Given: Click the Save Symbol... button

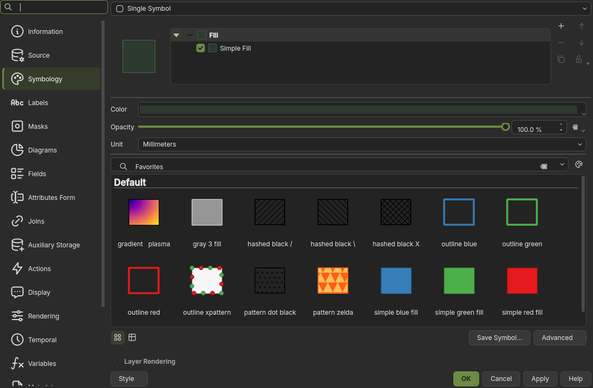Looking at the screenshot, I should click(499, 338).
